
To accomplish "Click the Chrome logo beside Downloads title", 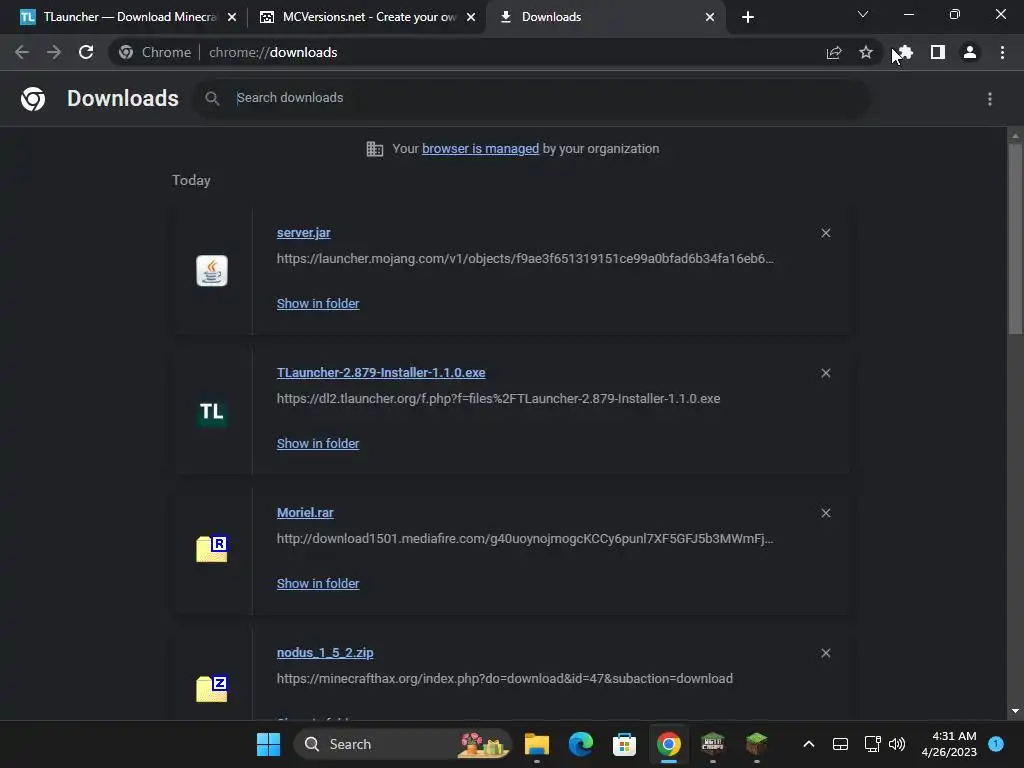I will point(33,99).
